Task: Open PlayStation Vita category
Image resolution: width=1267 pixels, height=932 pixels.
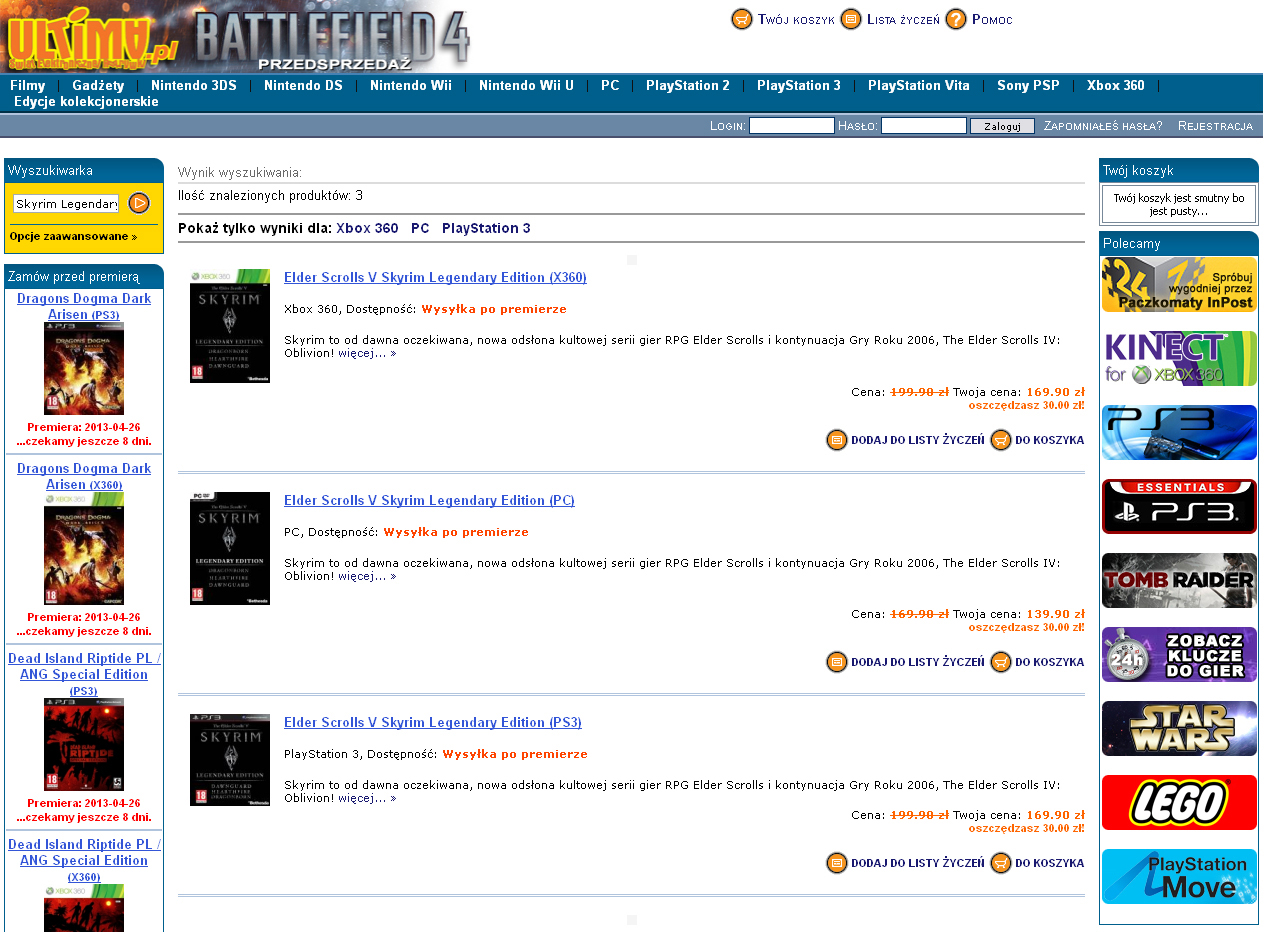Action: click(919, 86)
